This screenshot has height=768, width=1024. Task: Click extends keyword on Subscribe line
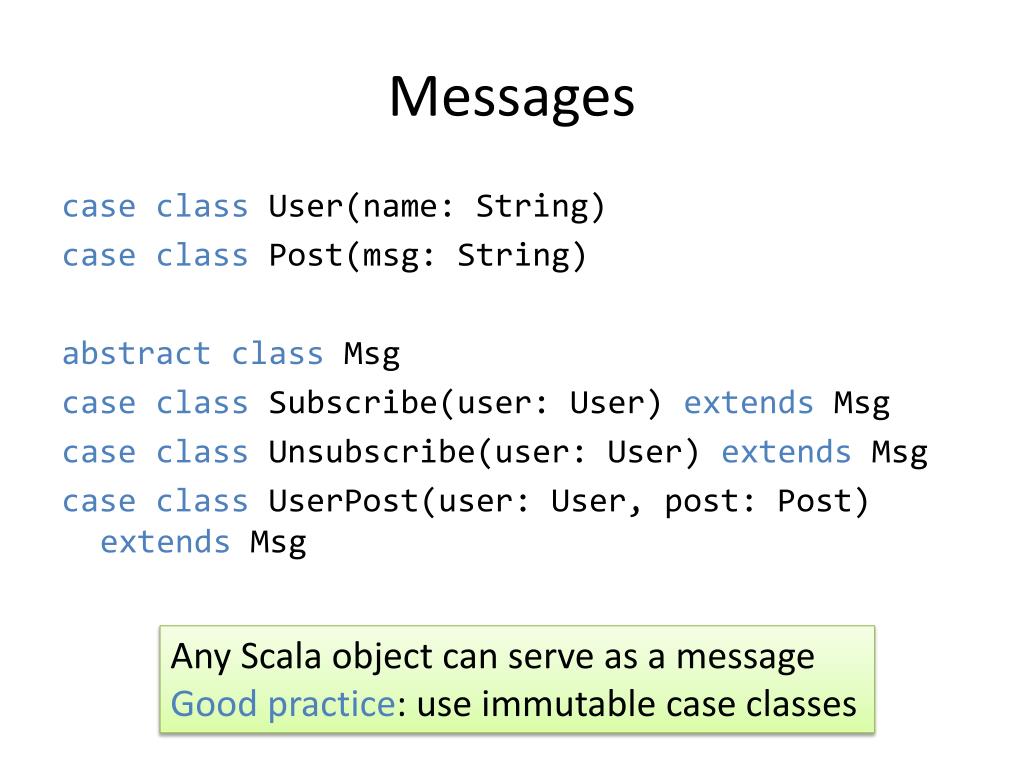click(x=748, y=402)
